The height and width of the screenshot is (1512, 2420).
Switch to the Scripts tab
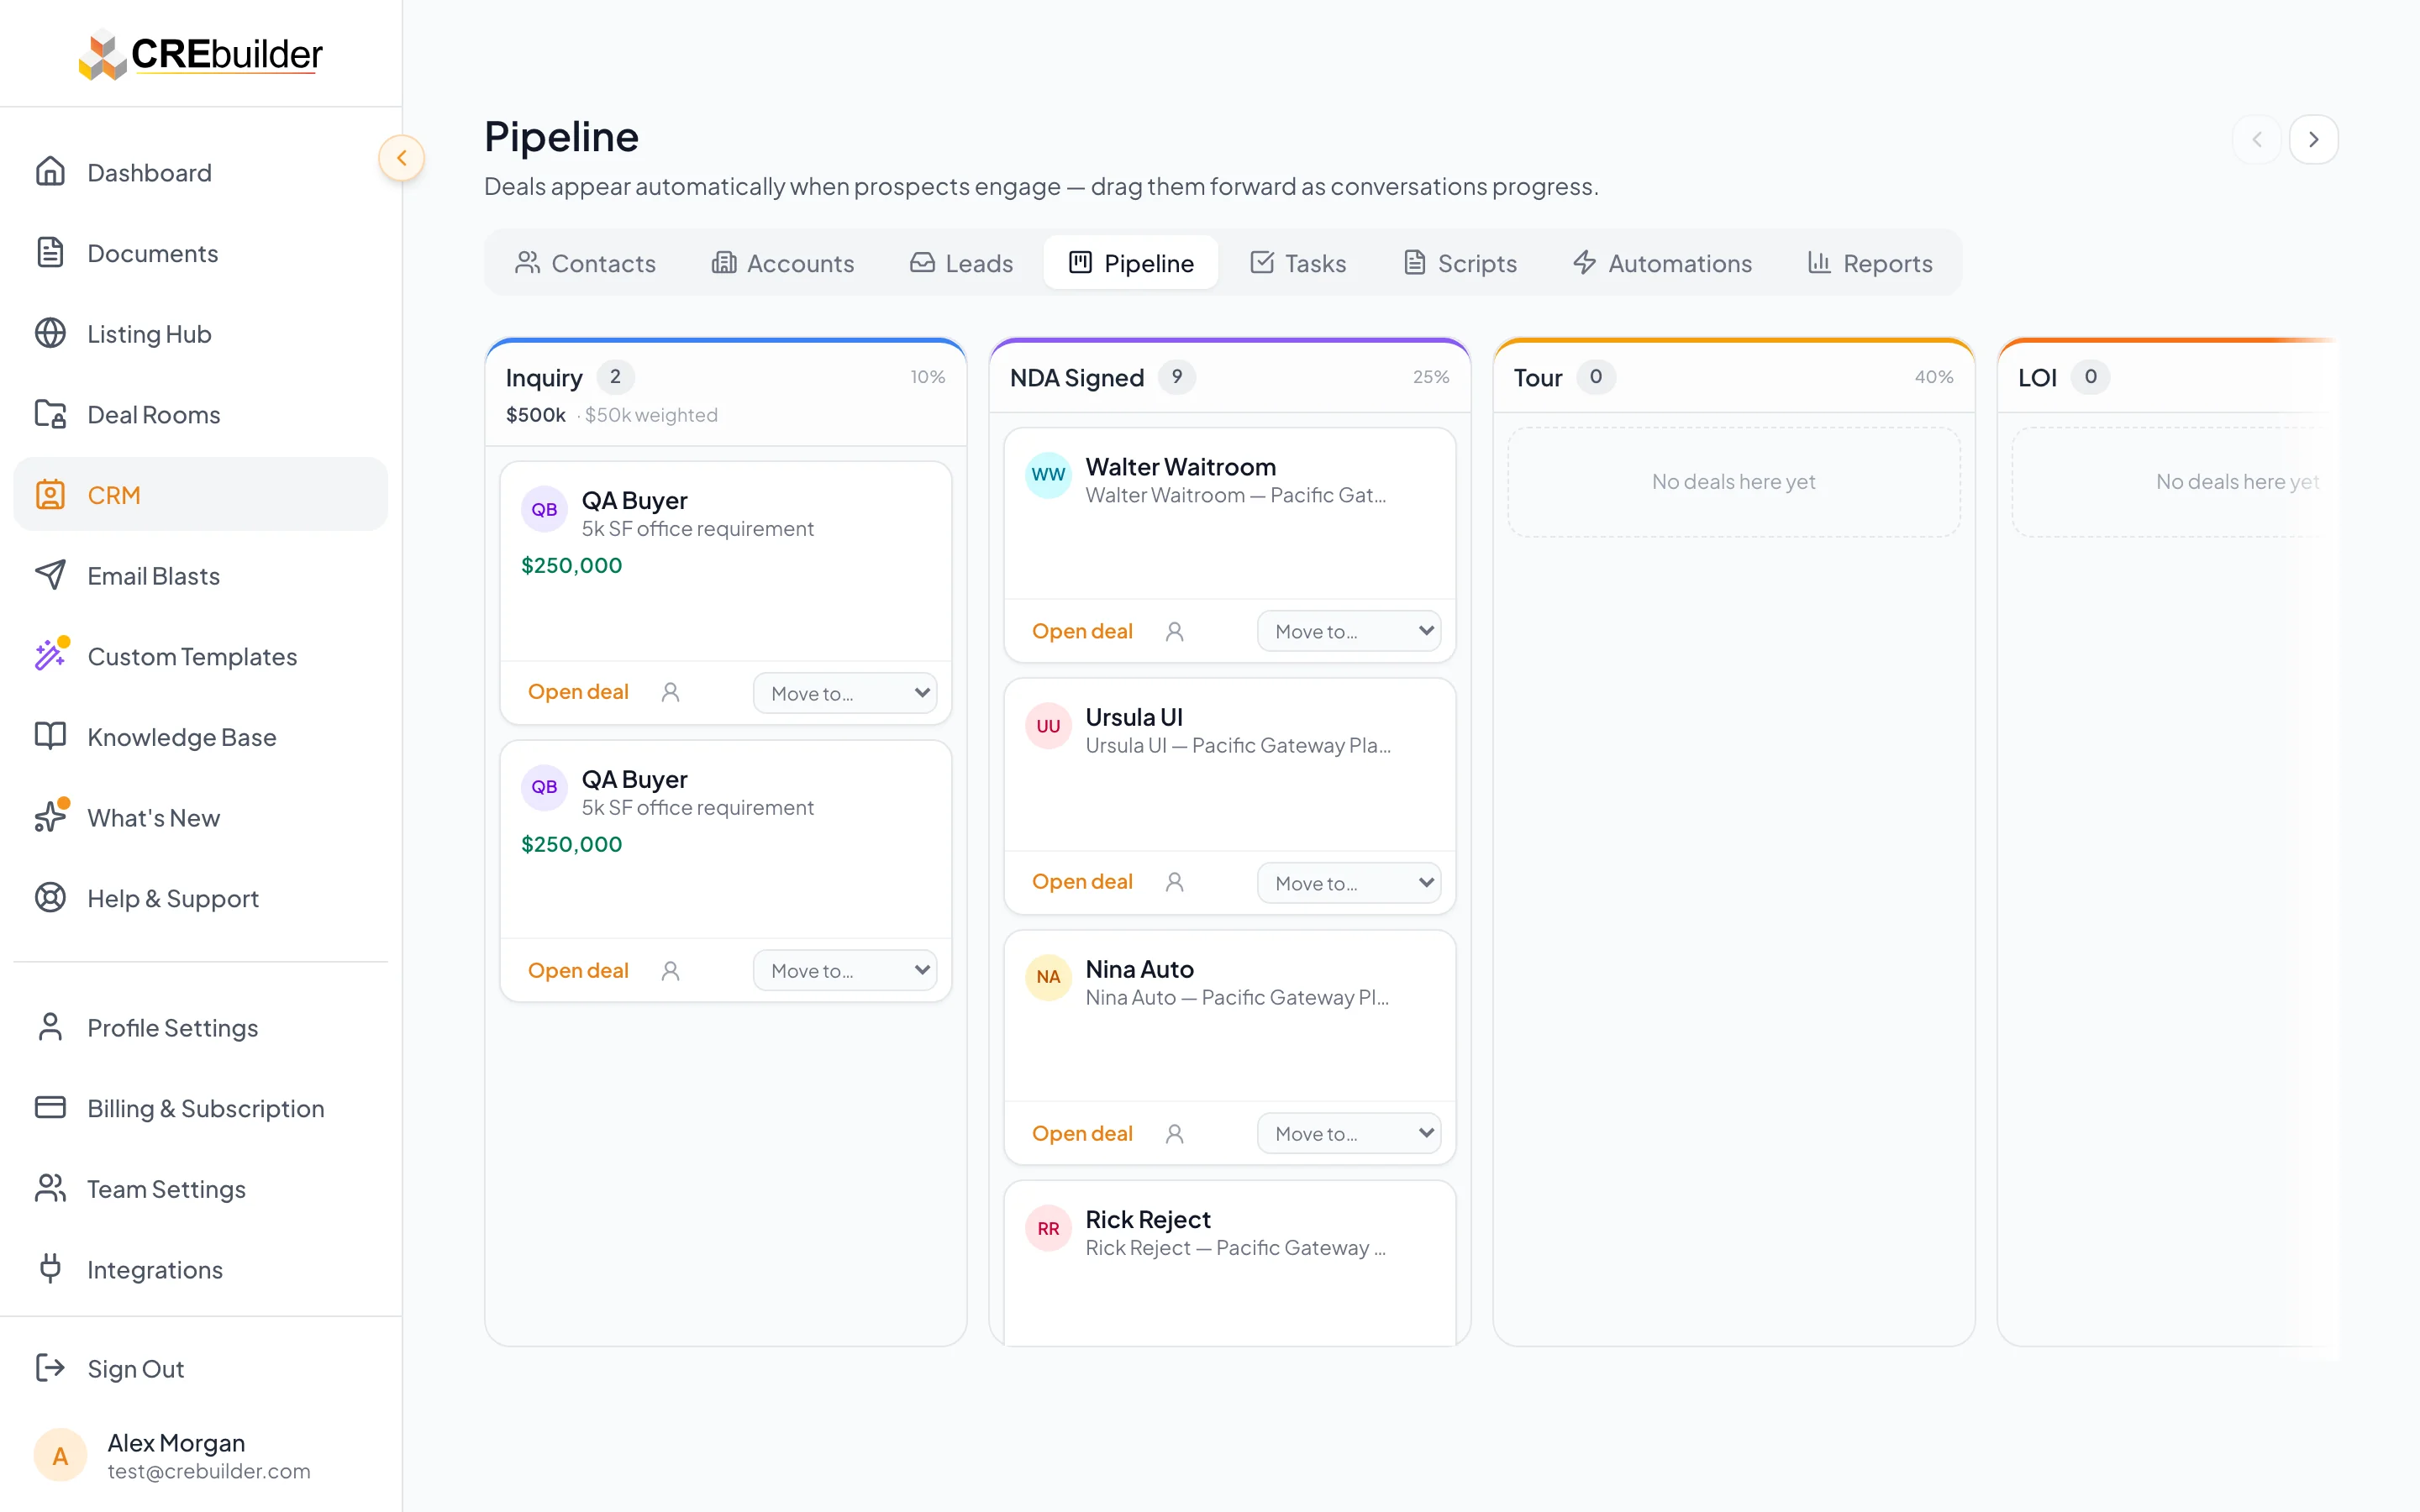[1460, 263]
